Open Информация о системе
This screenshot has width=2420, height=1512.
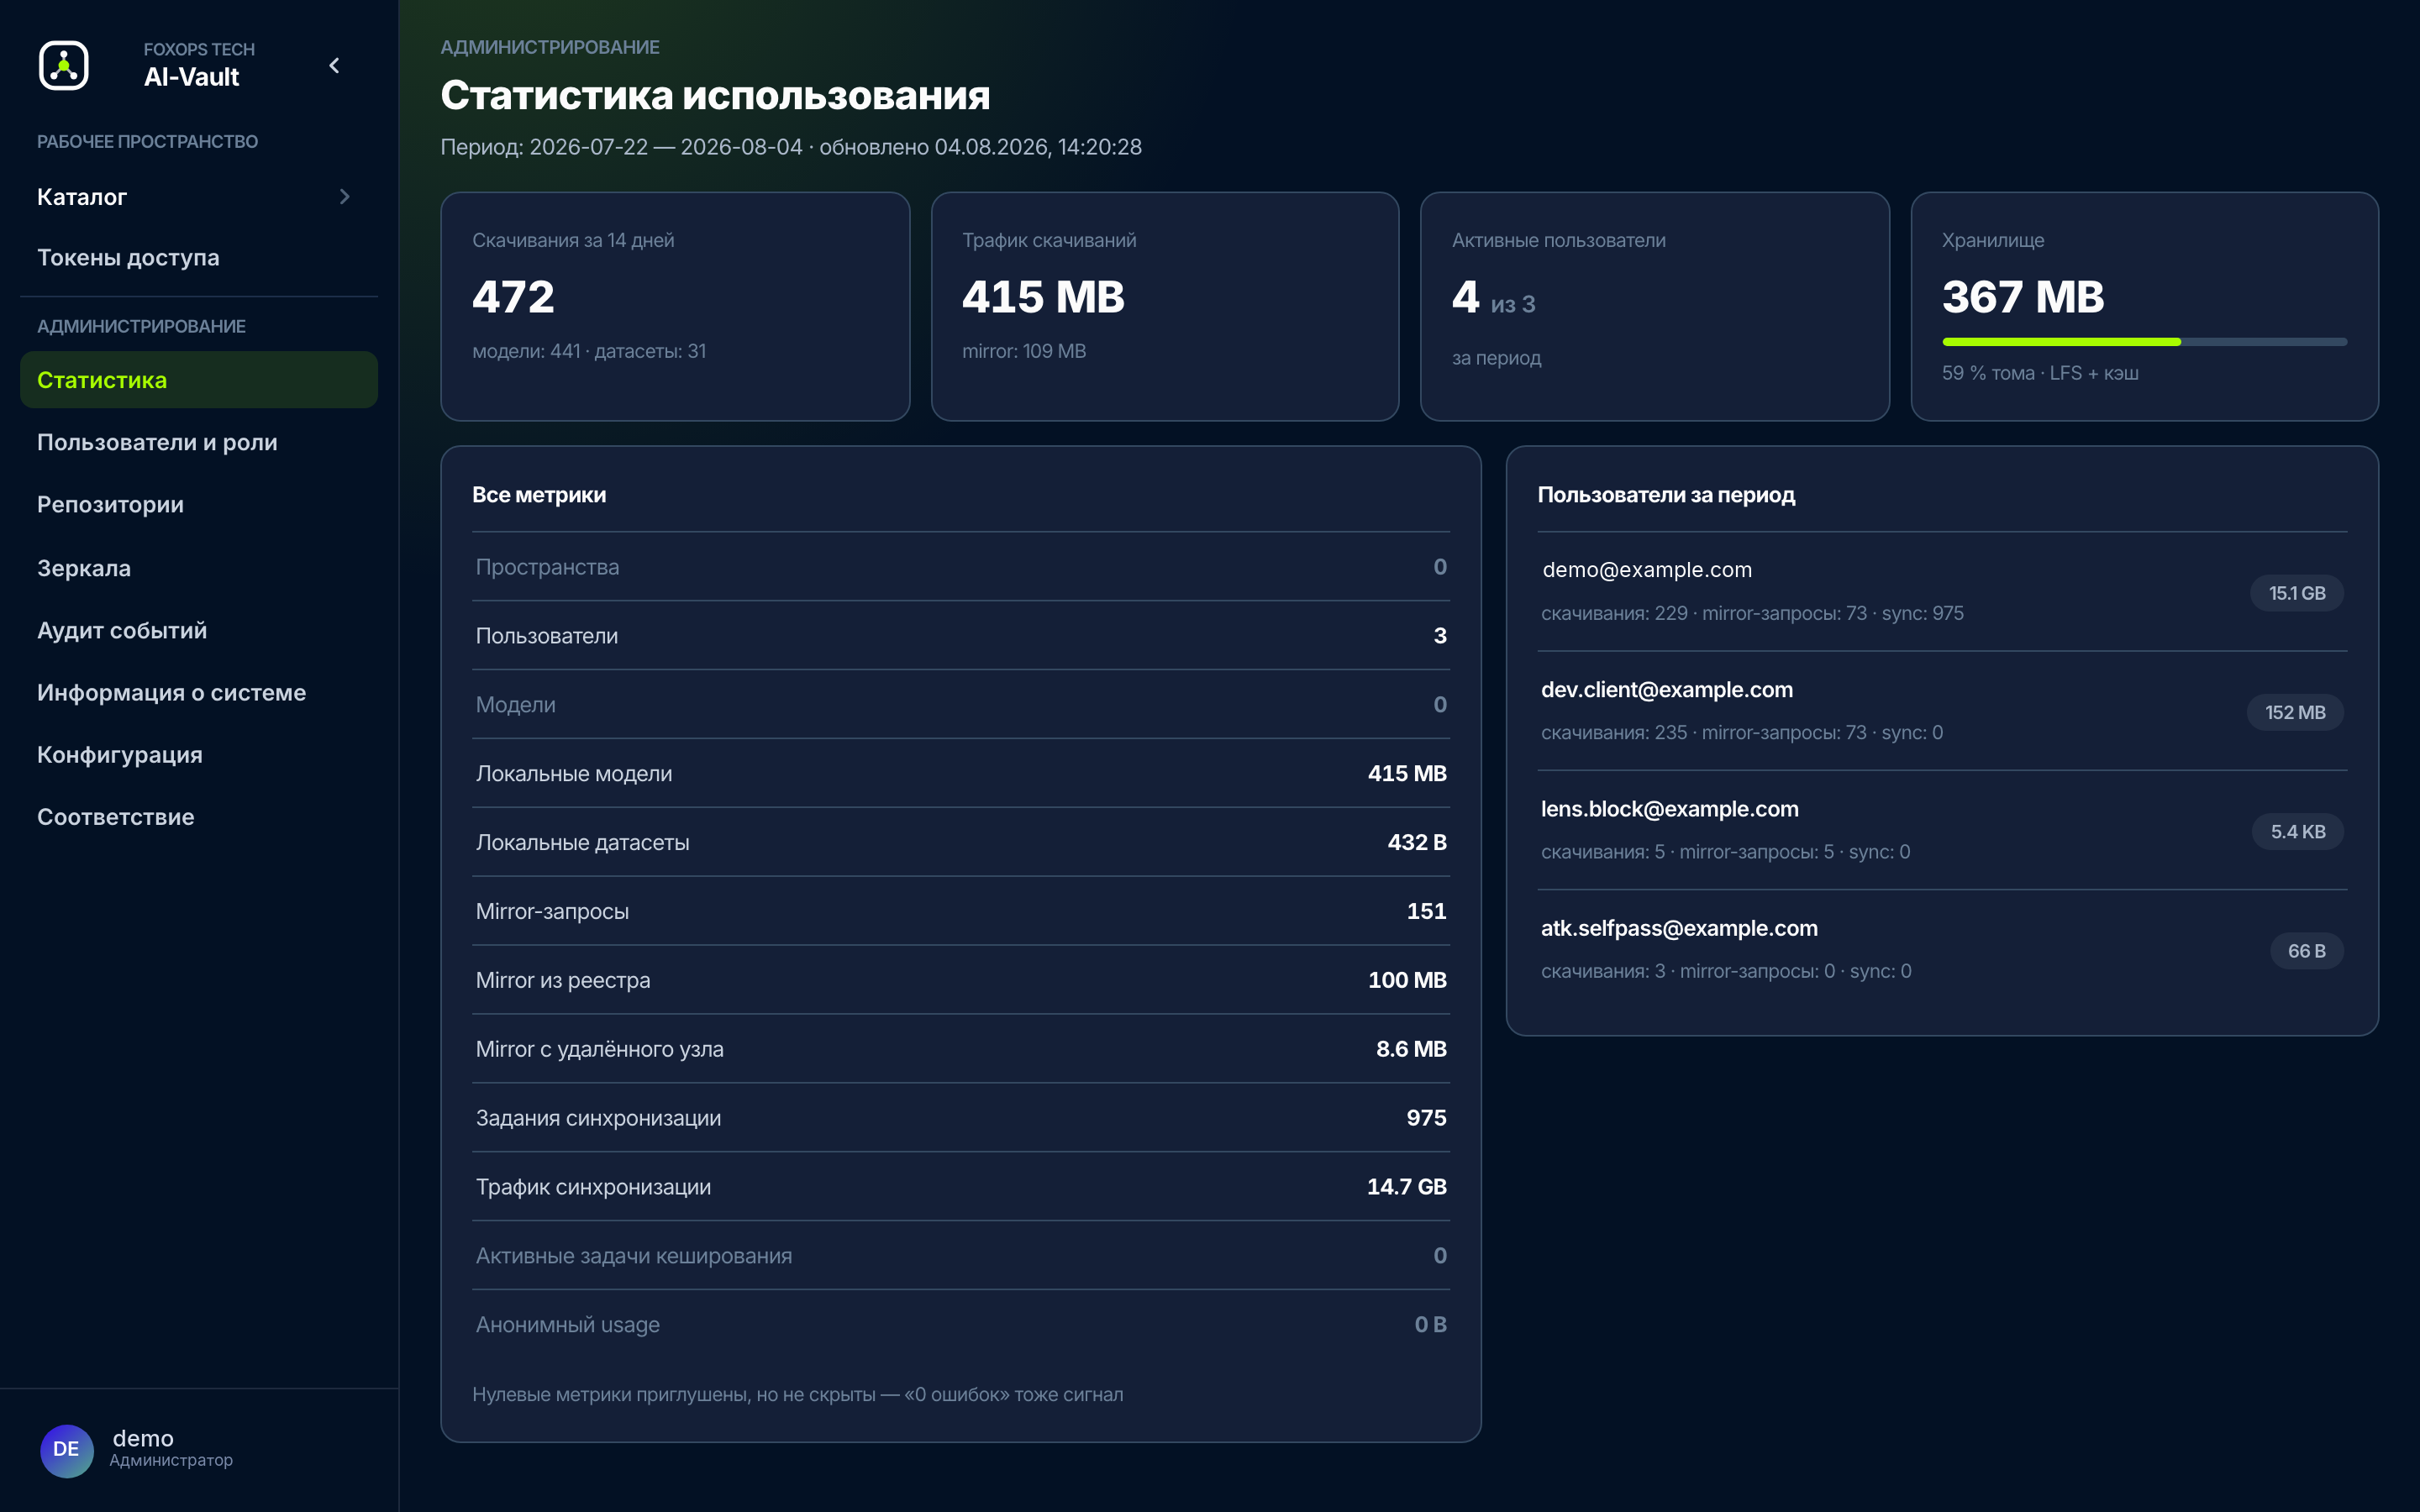[x=198, y=692]
